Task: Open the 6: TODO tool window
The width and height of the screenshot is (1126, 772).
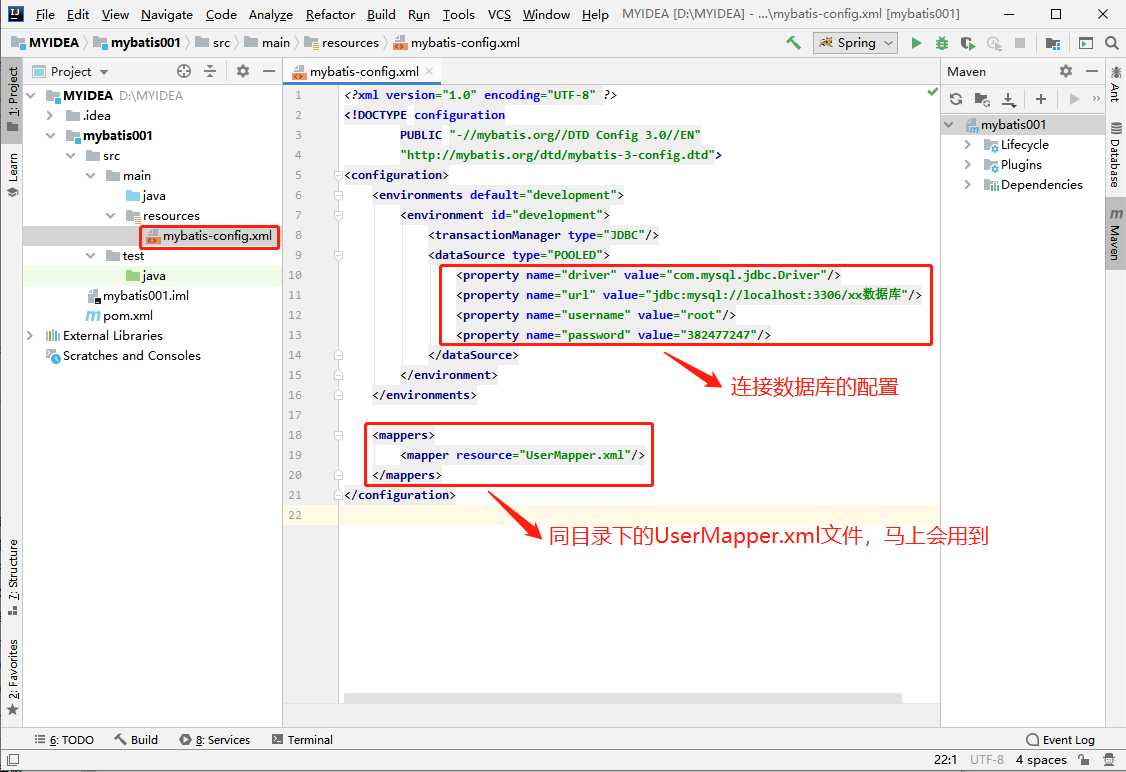Action: [65, 740]
